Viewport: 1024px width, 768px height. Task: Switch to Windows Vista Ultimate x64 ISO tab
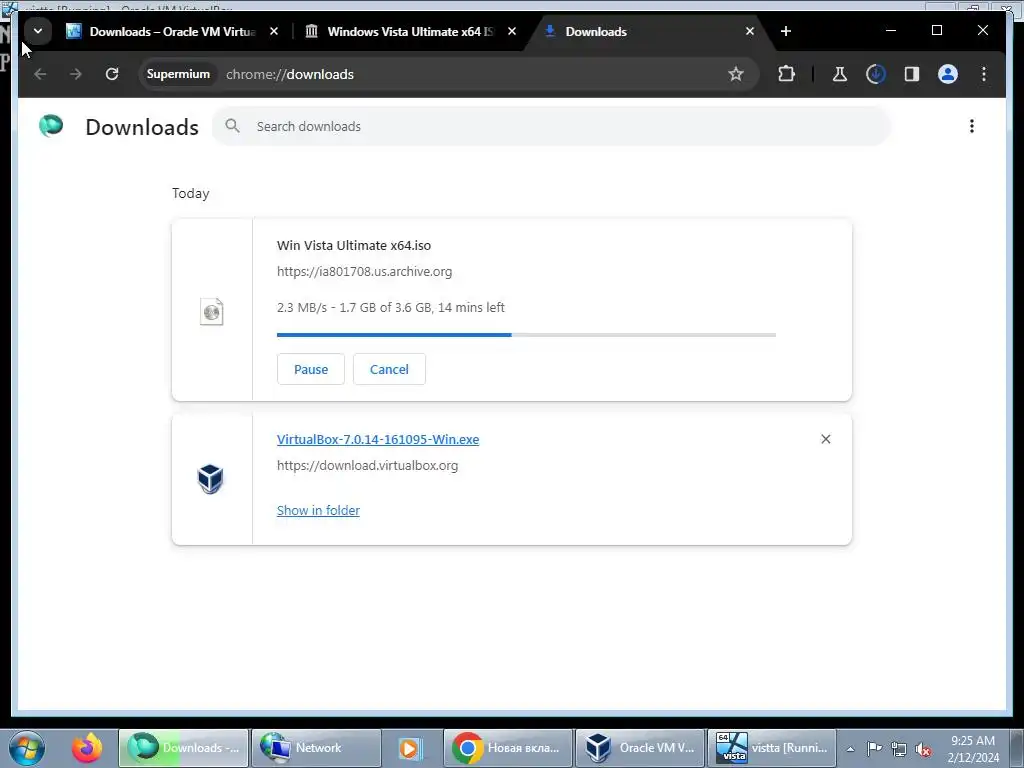point(411,31)
